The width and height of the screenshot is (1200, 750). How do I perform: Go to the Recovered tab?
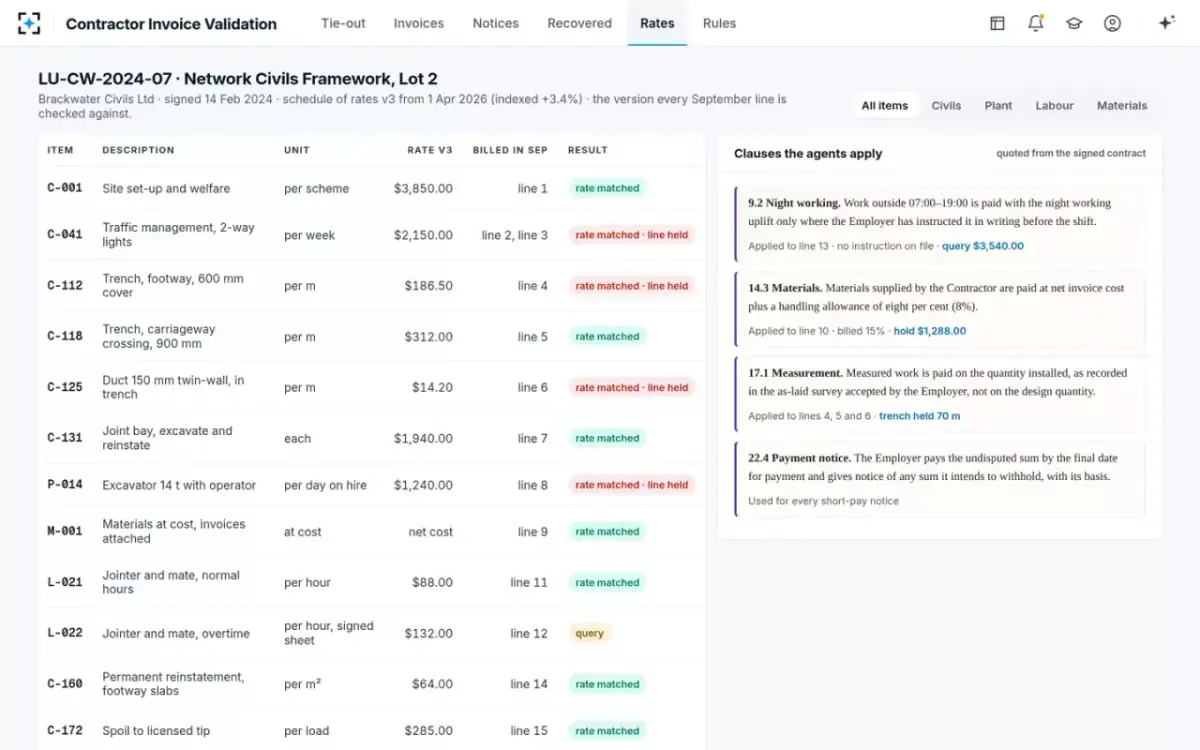(x=580, y=23)
